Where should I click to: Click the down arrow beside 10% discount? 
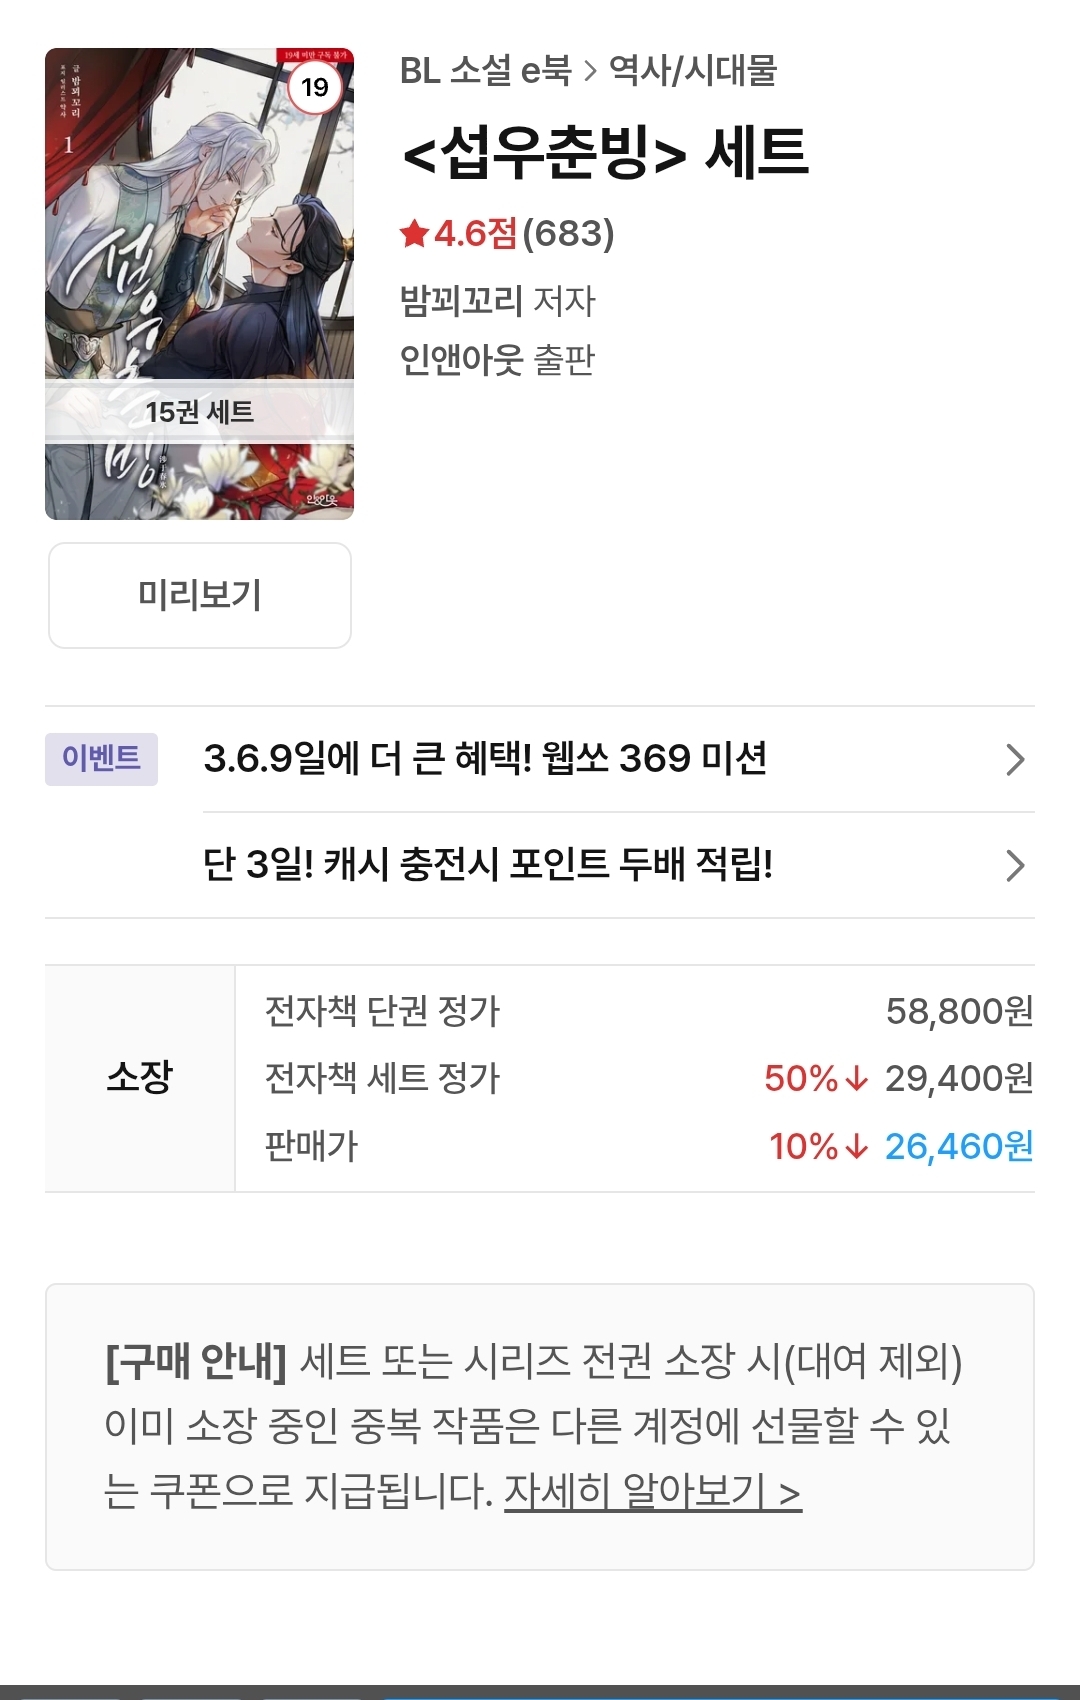pyautogui.click(x=856, y=1146)
